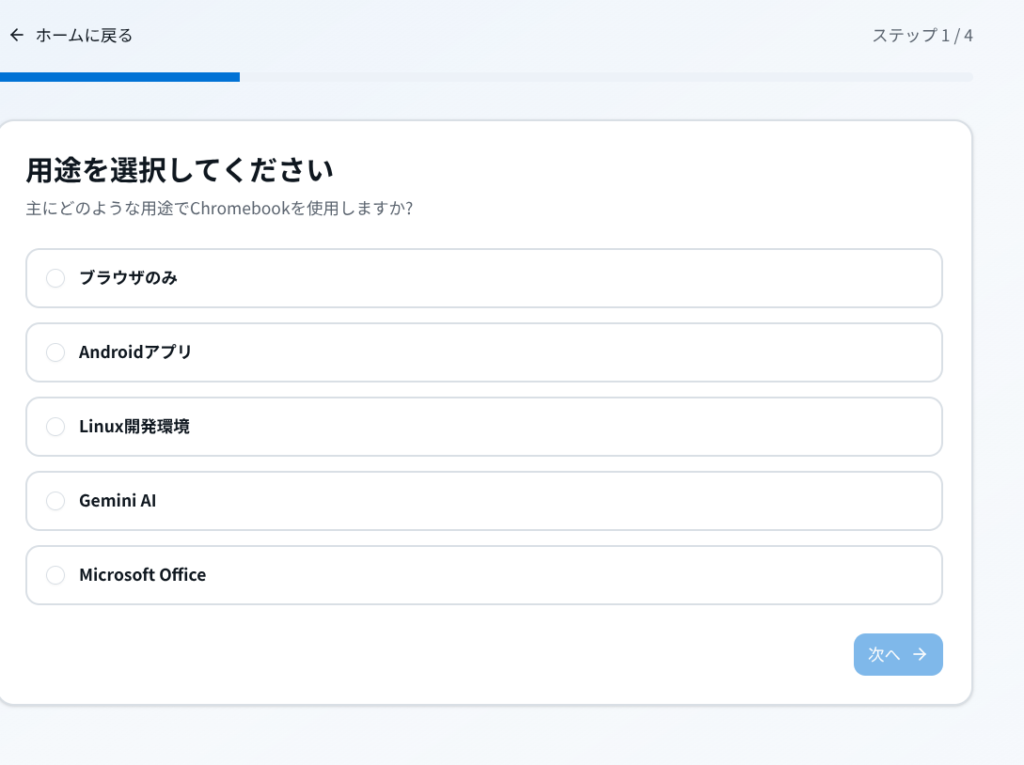The image size is (1024, 765).
Task: Click the Microsoft Office option label text
Action: (142, 575)
